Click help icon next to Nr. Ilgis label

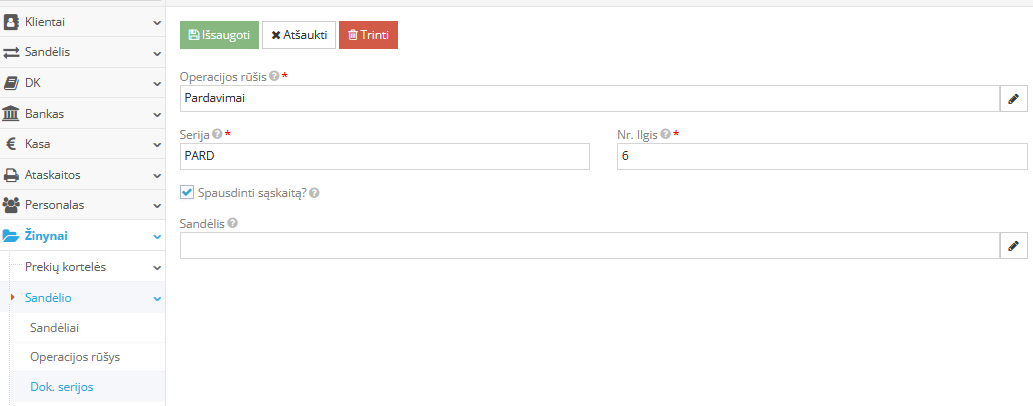pos(666,134)
